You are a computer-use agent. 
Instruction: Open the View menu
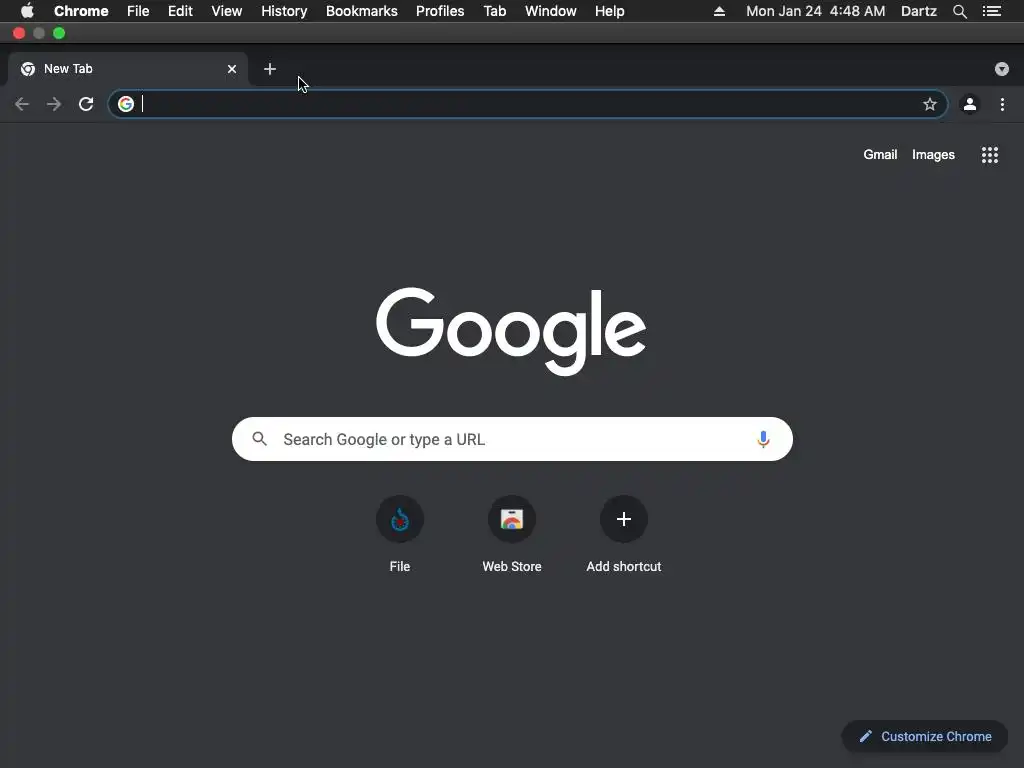click(x=227, y=11)
